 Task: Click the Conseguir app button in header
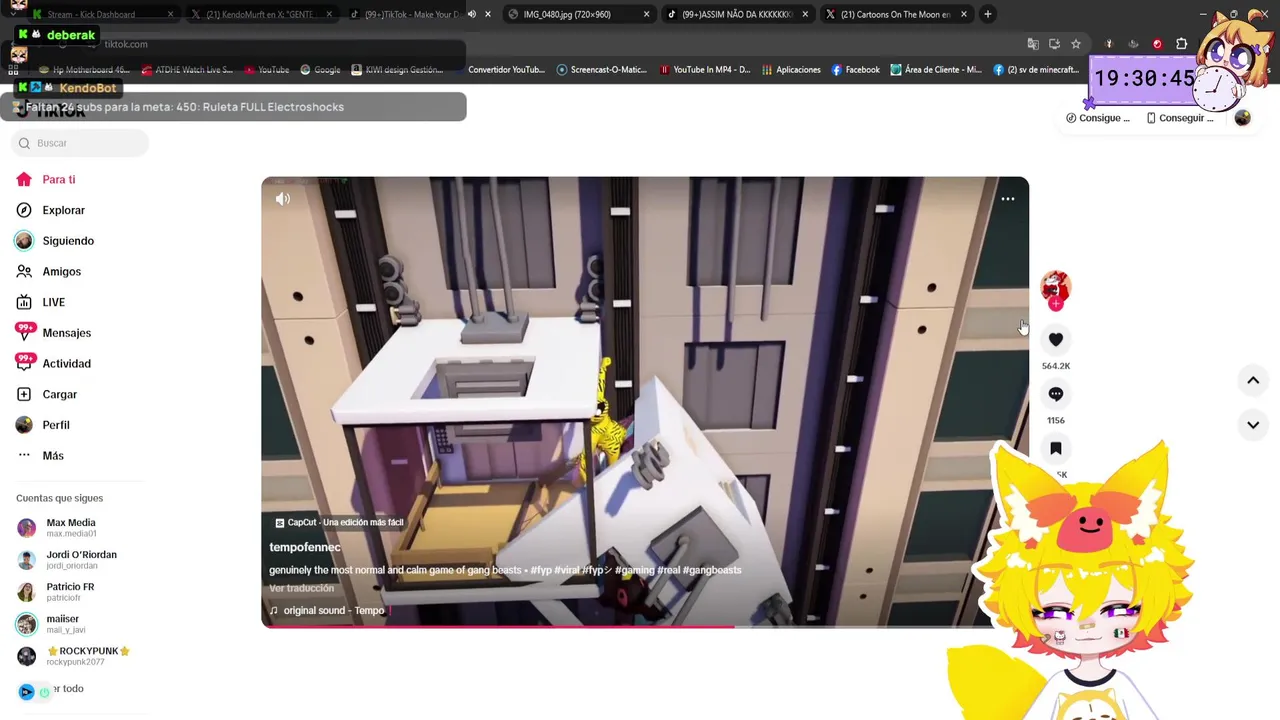pos(1180,118)
